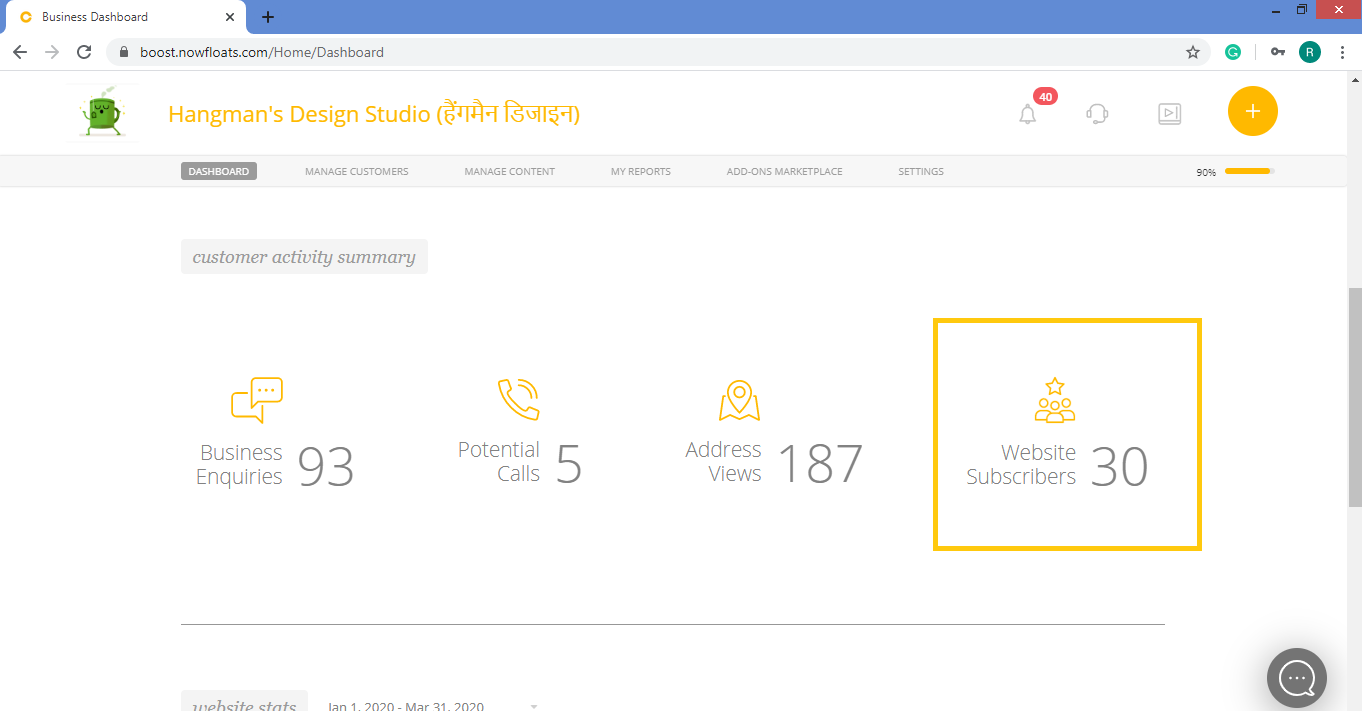Click the Website Subscribers people icon
Image resolution: width=1362 pixels, height=711 pixels.
(1055, 400)
